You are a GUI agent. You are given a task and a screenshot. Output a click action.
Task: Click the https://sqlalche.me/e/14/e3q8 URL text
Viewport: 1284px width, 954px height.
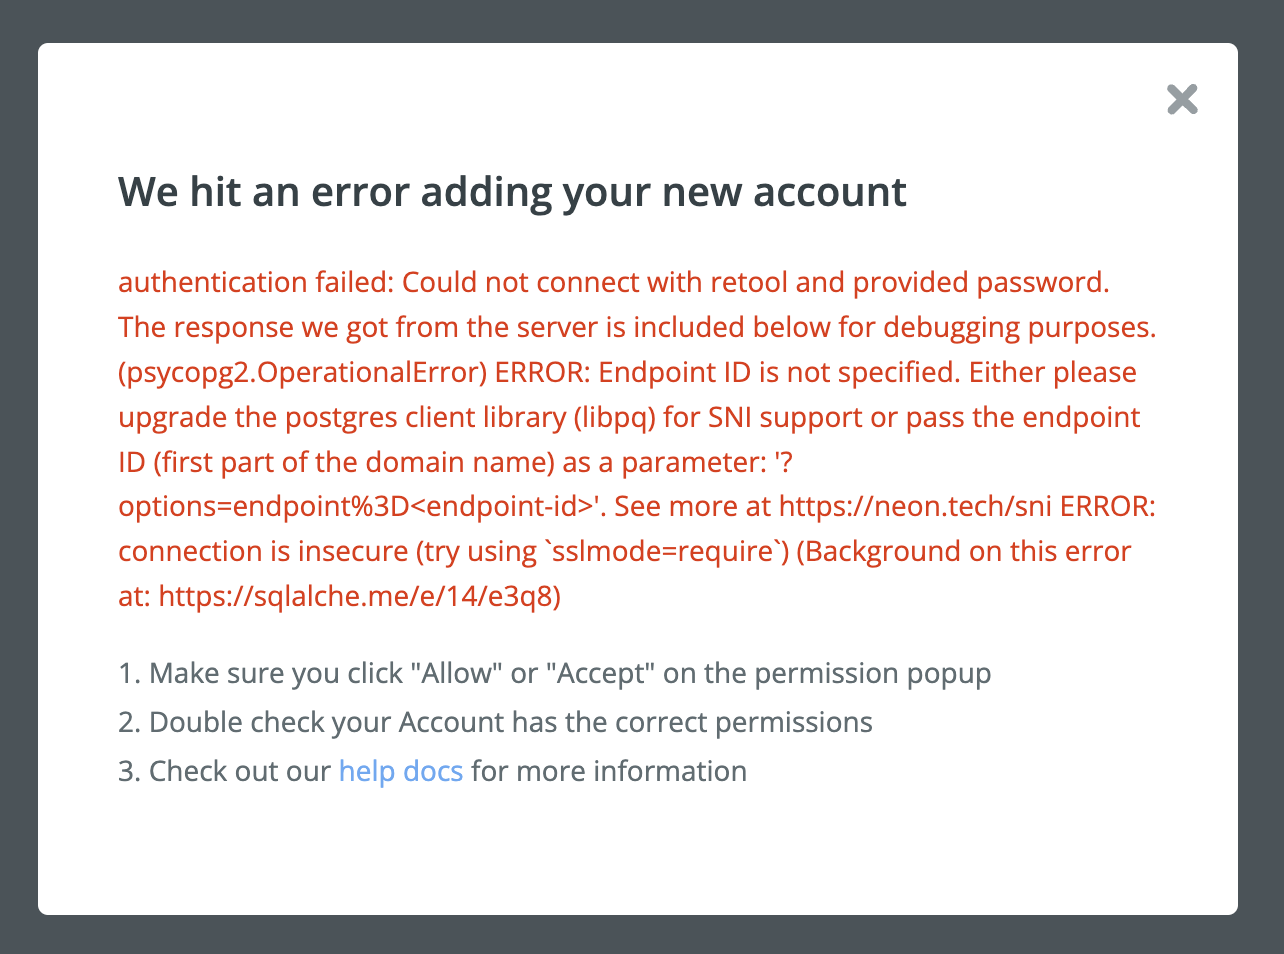pyautogui.click(x=355, y=596)
